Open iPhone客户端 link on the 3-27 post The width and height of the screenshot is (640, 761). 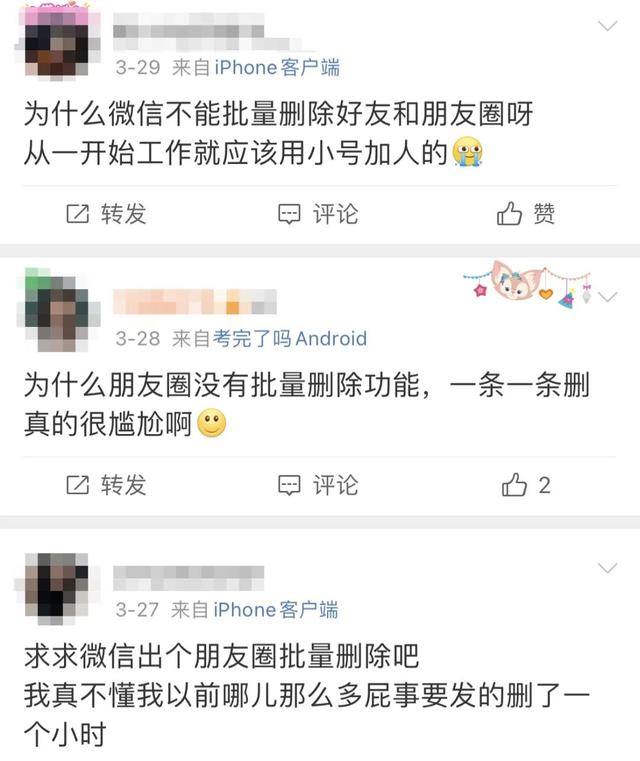pyautogui.click(x=276, y=610)
